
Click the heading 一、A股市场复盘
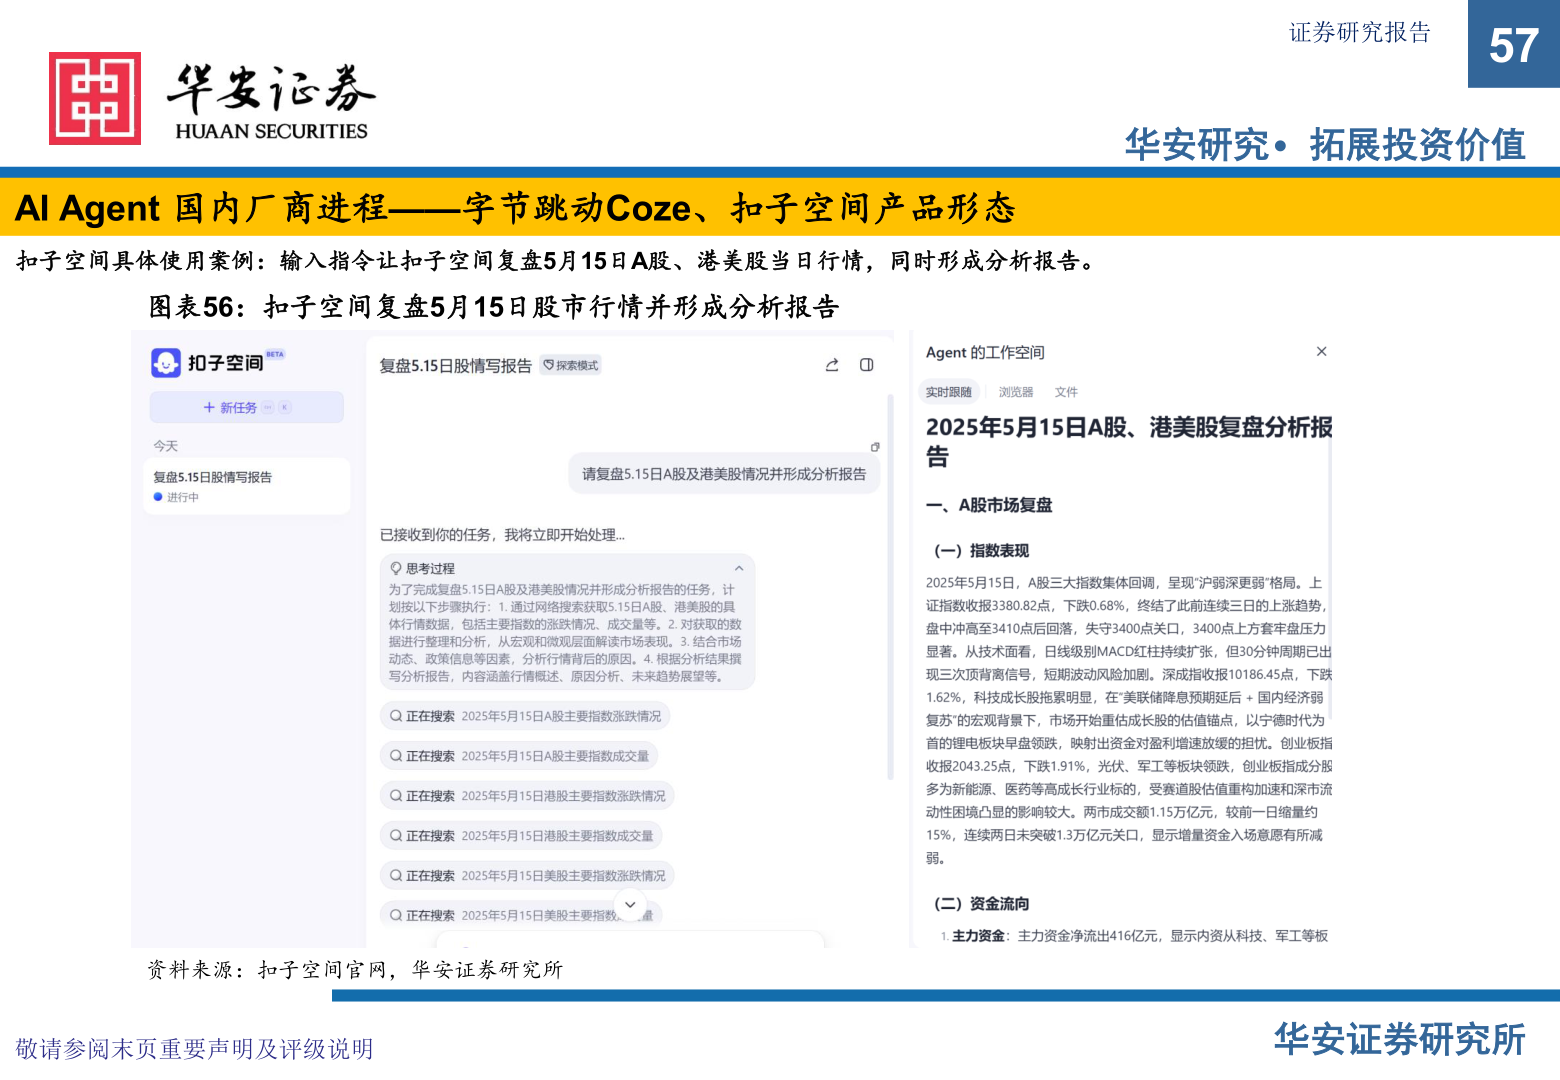point(989,505)
